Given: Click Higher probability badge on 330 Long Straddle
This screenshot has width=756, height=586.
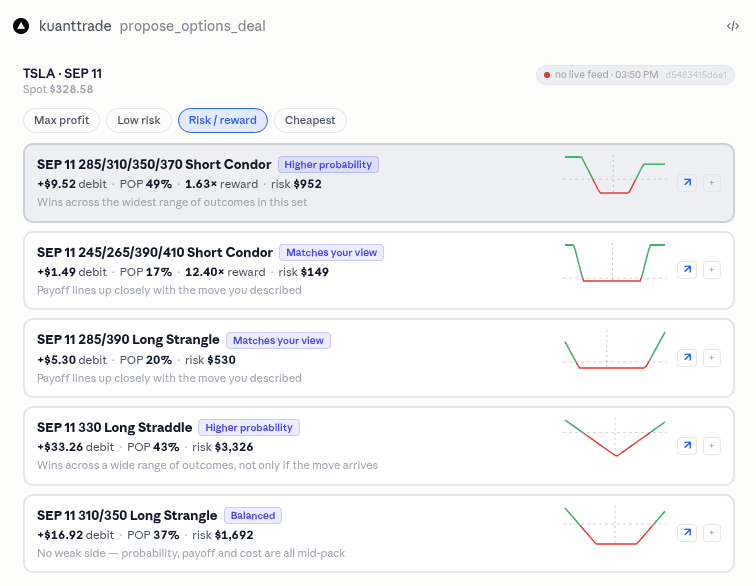Looking at the screenshot, I should (249, 428).
